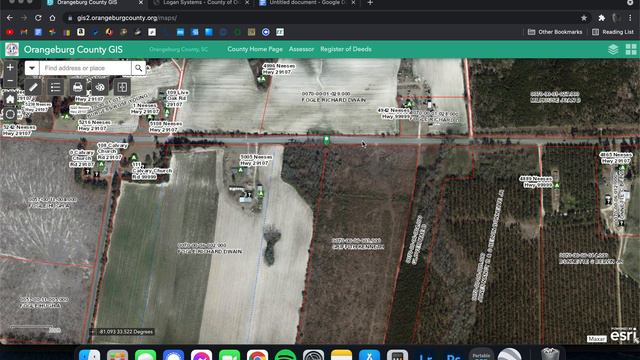The width and height of the screenshot is (640, 360).
Task: Open Chrome three-dot menu
Action: click(631, 18)
